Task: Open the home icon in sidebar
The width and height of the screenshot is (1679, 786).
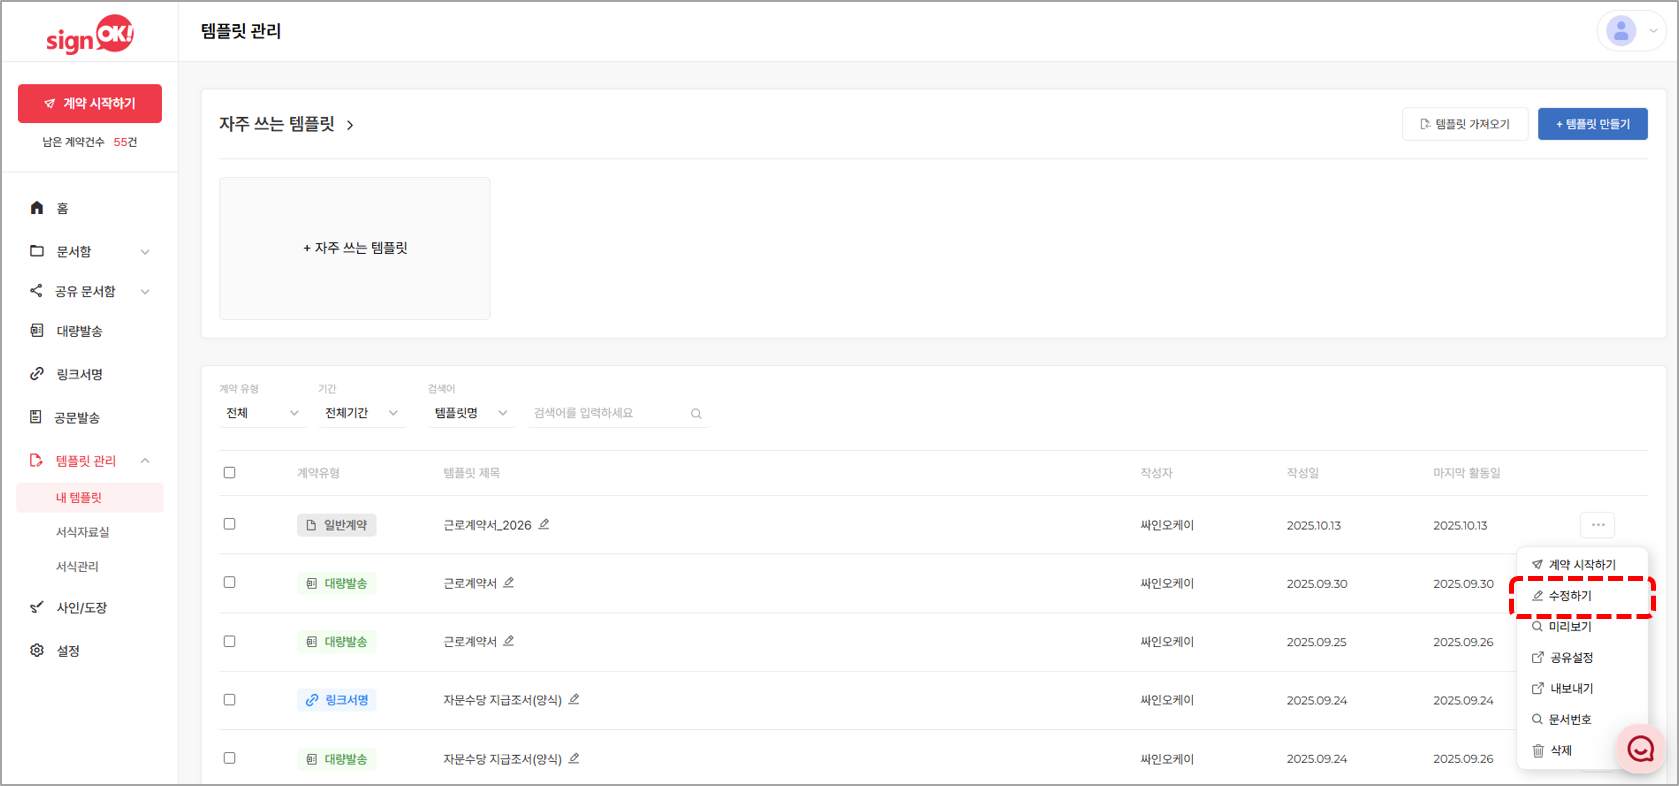Action: tap(37, 208)
